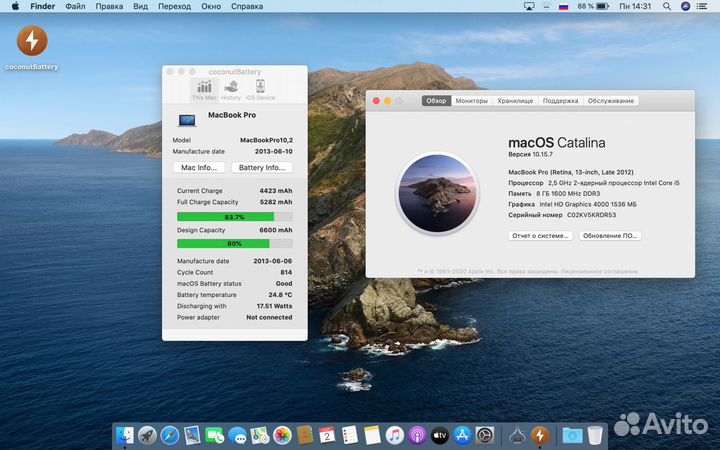Open Finder from the dock

[125, 435]
